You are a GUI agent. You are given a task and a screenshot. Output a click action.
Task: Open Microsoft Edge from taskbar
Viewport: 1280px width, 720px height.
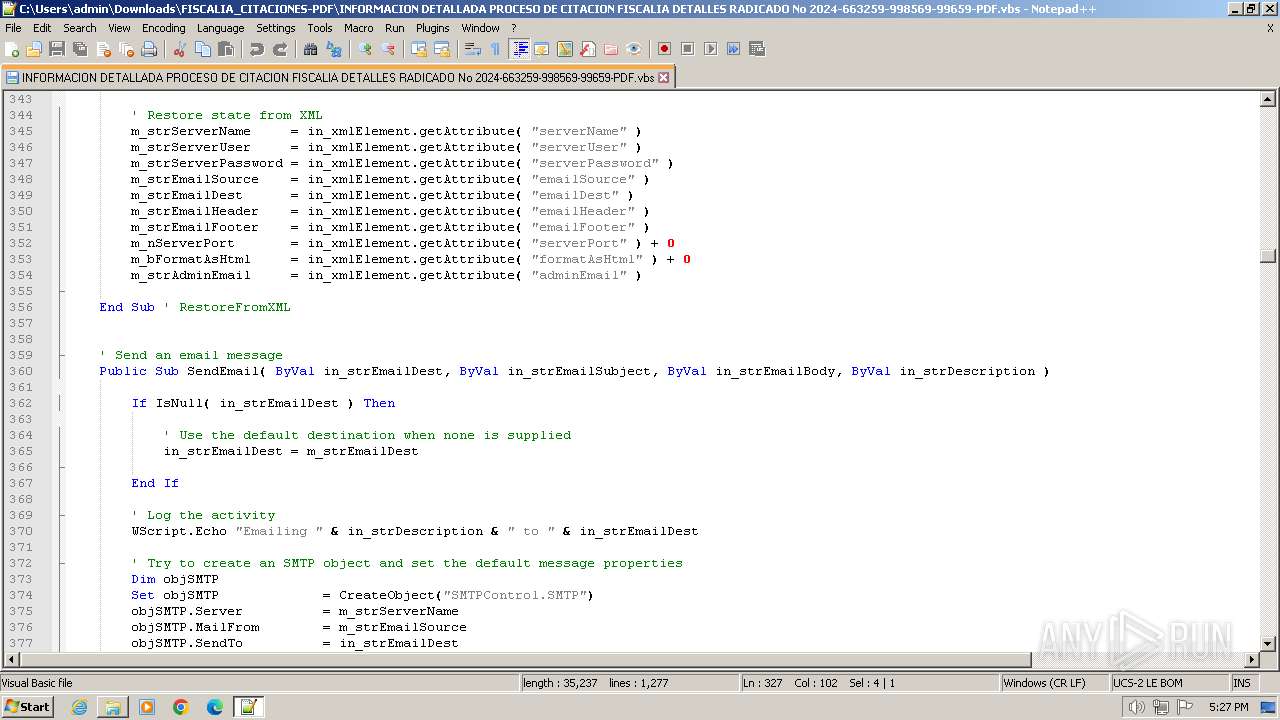coord(215,707)
